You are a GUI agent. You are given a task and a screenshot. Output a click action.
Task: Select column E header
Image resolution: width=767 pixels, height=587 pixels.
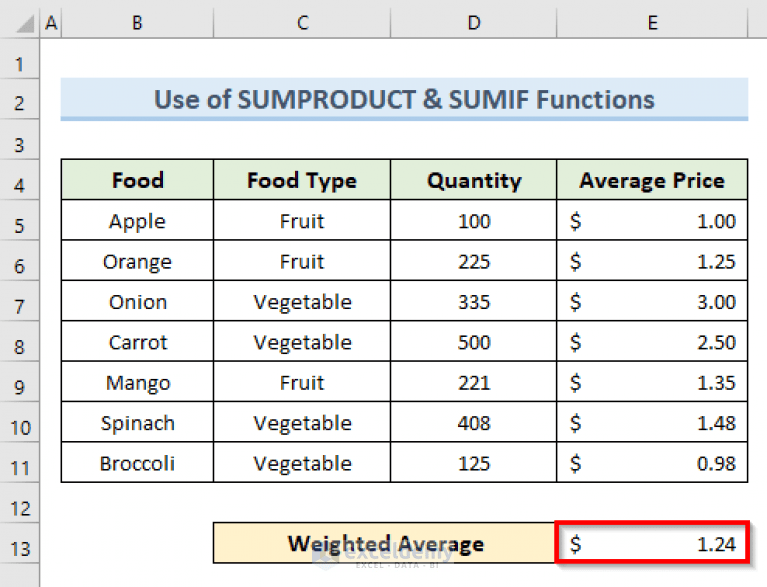(x=653, y=23)
